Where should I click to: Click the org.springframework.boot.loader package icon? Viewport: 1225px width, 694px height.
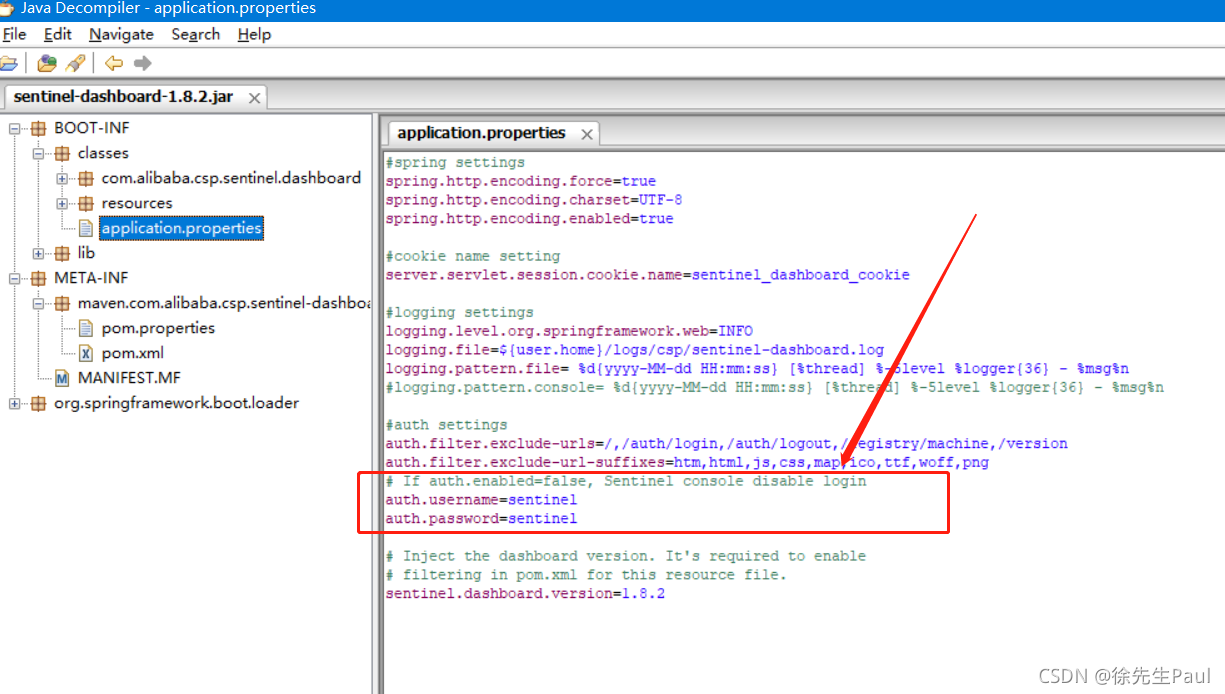pos(38,403)
